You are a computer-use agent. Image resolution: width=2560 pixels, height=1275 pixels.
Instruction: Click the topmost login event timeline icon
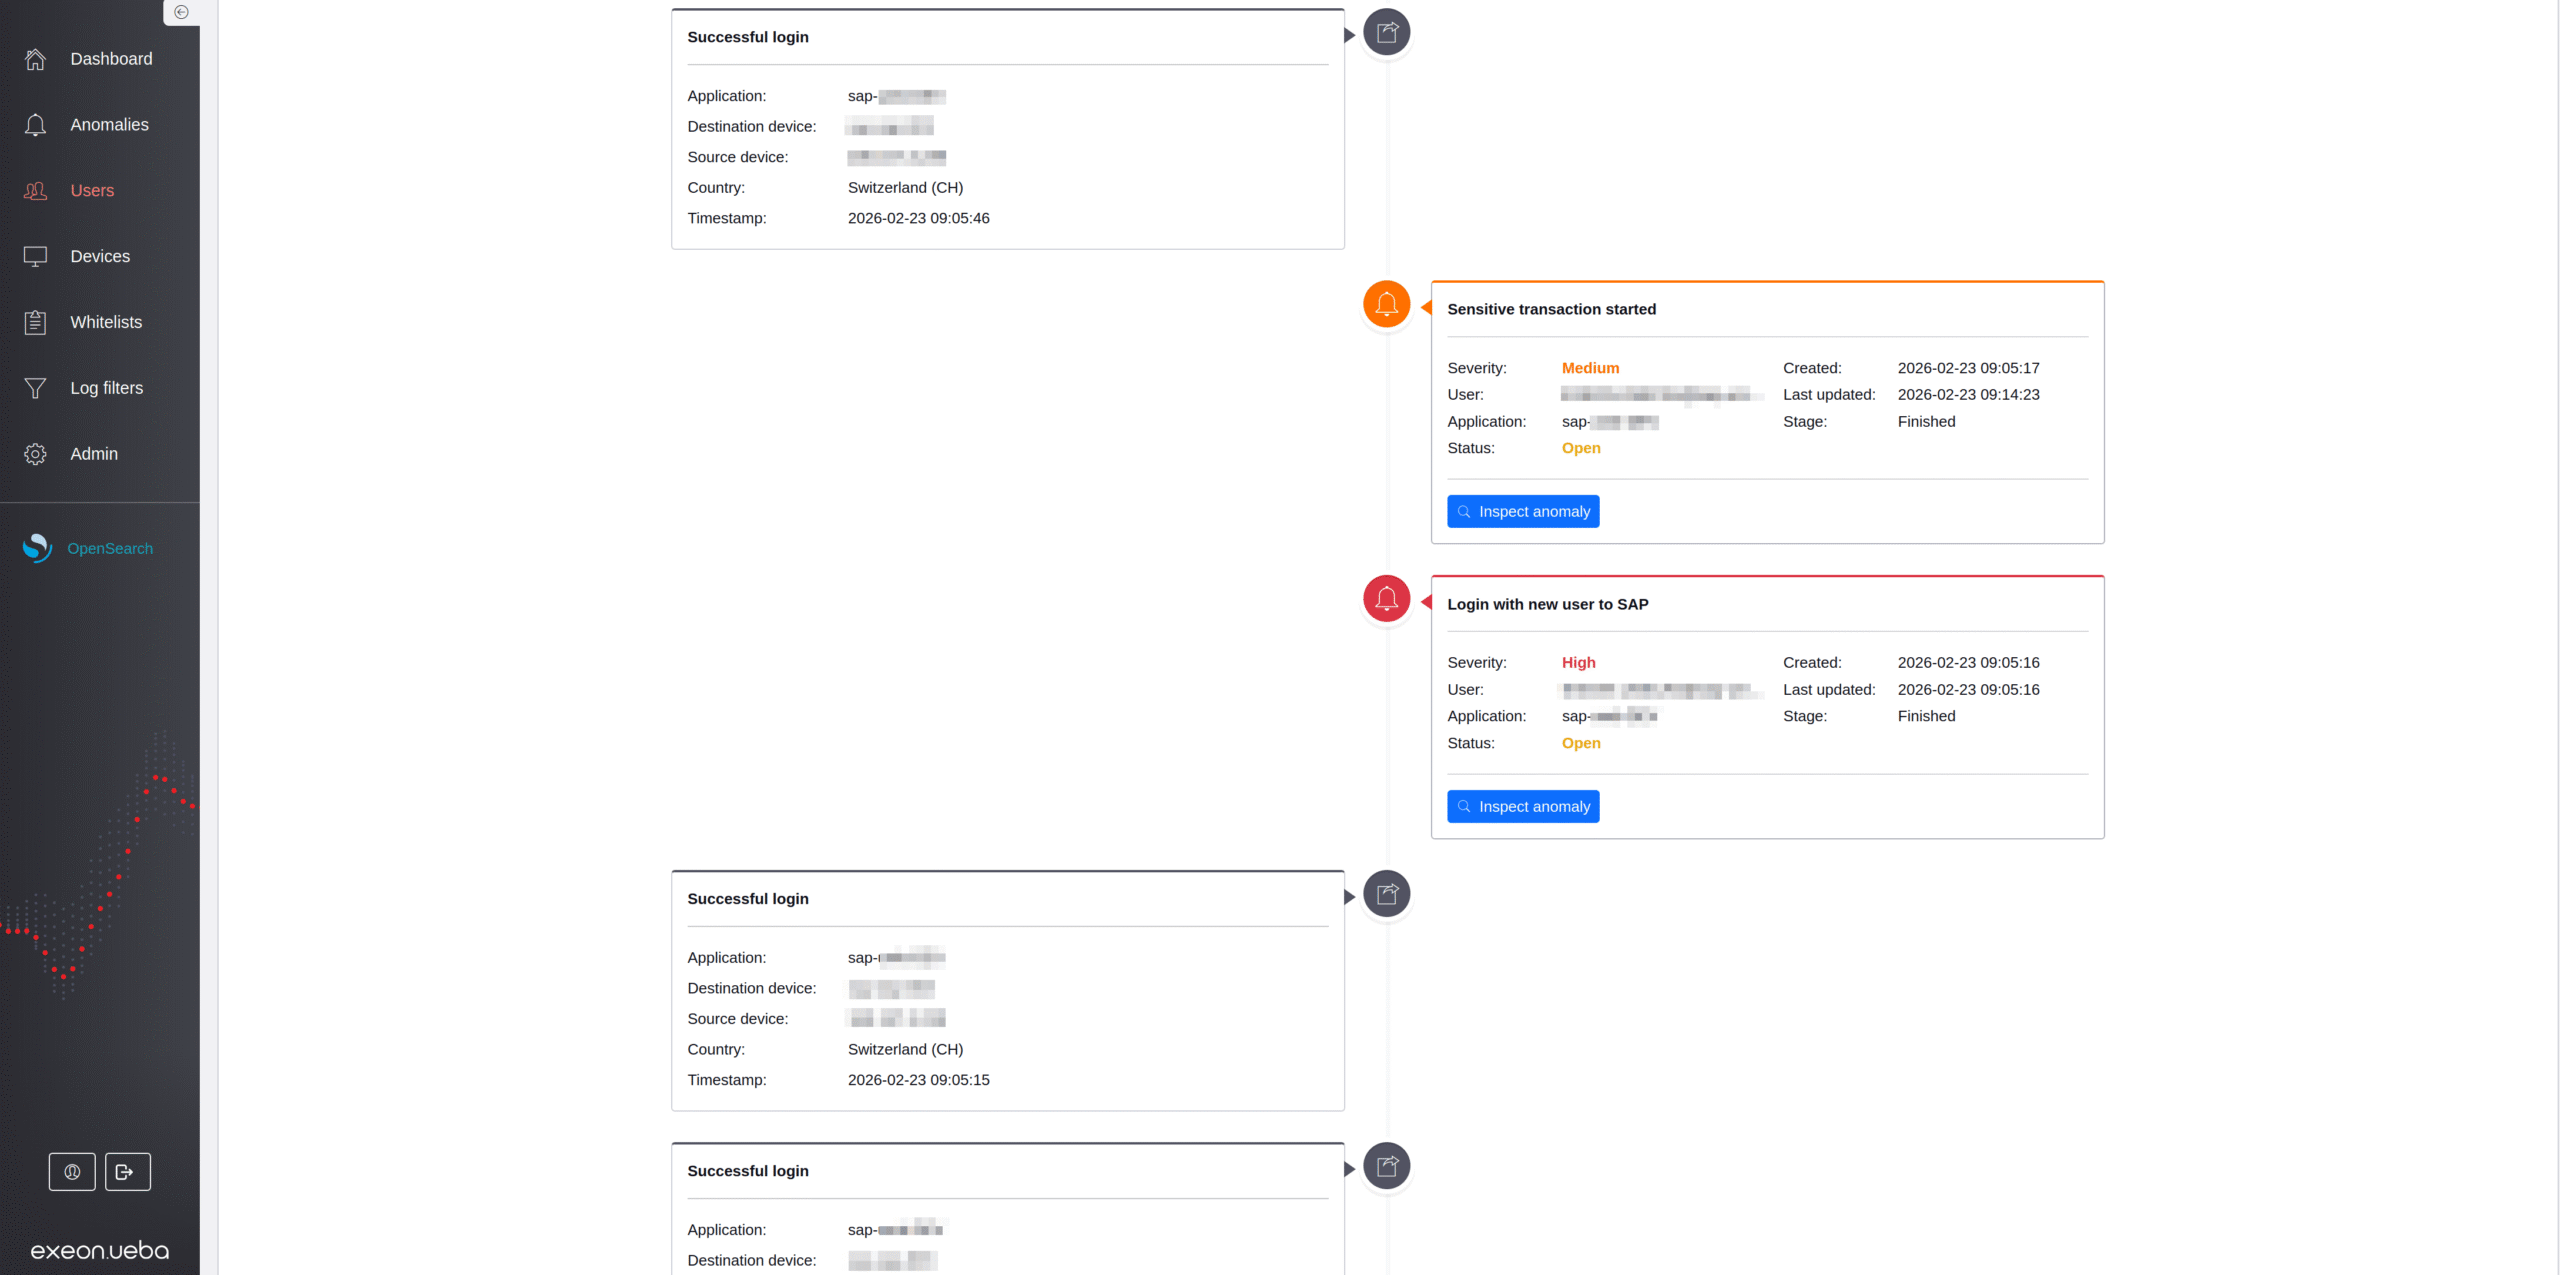coord(1386,33)
